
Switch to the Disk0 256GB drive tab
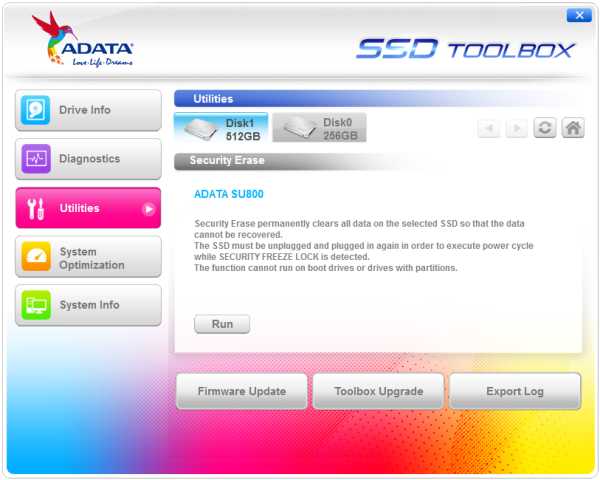point(320,128)
